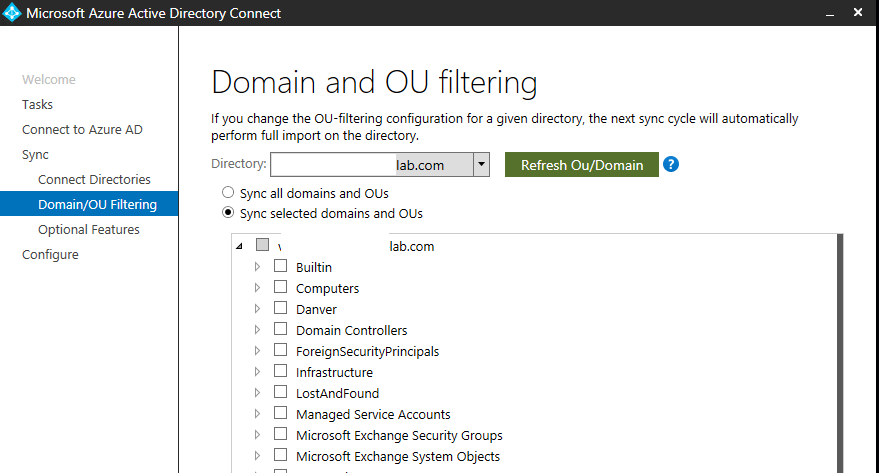Image resolution: width=879 pixels, height=473 pixels.
Task: Select Sync selected domains and OUs radio
Action: (x=228, y=212)
